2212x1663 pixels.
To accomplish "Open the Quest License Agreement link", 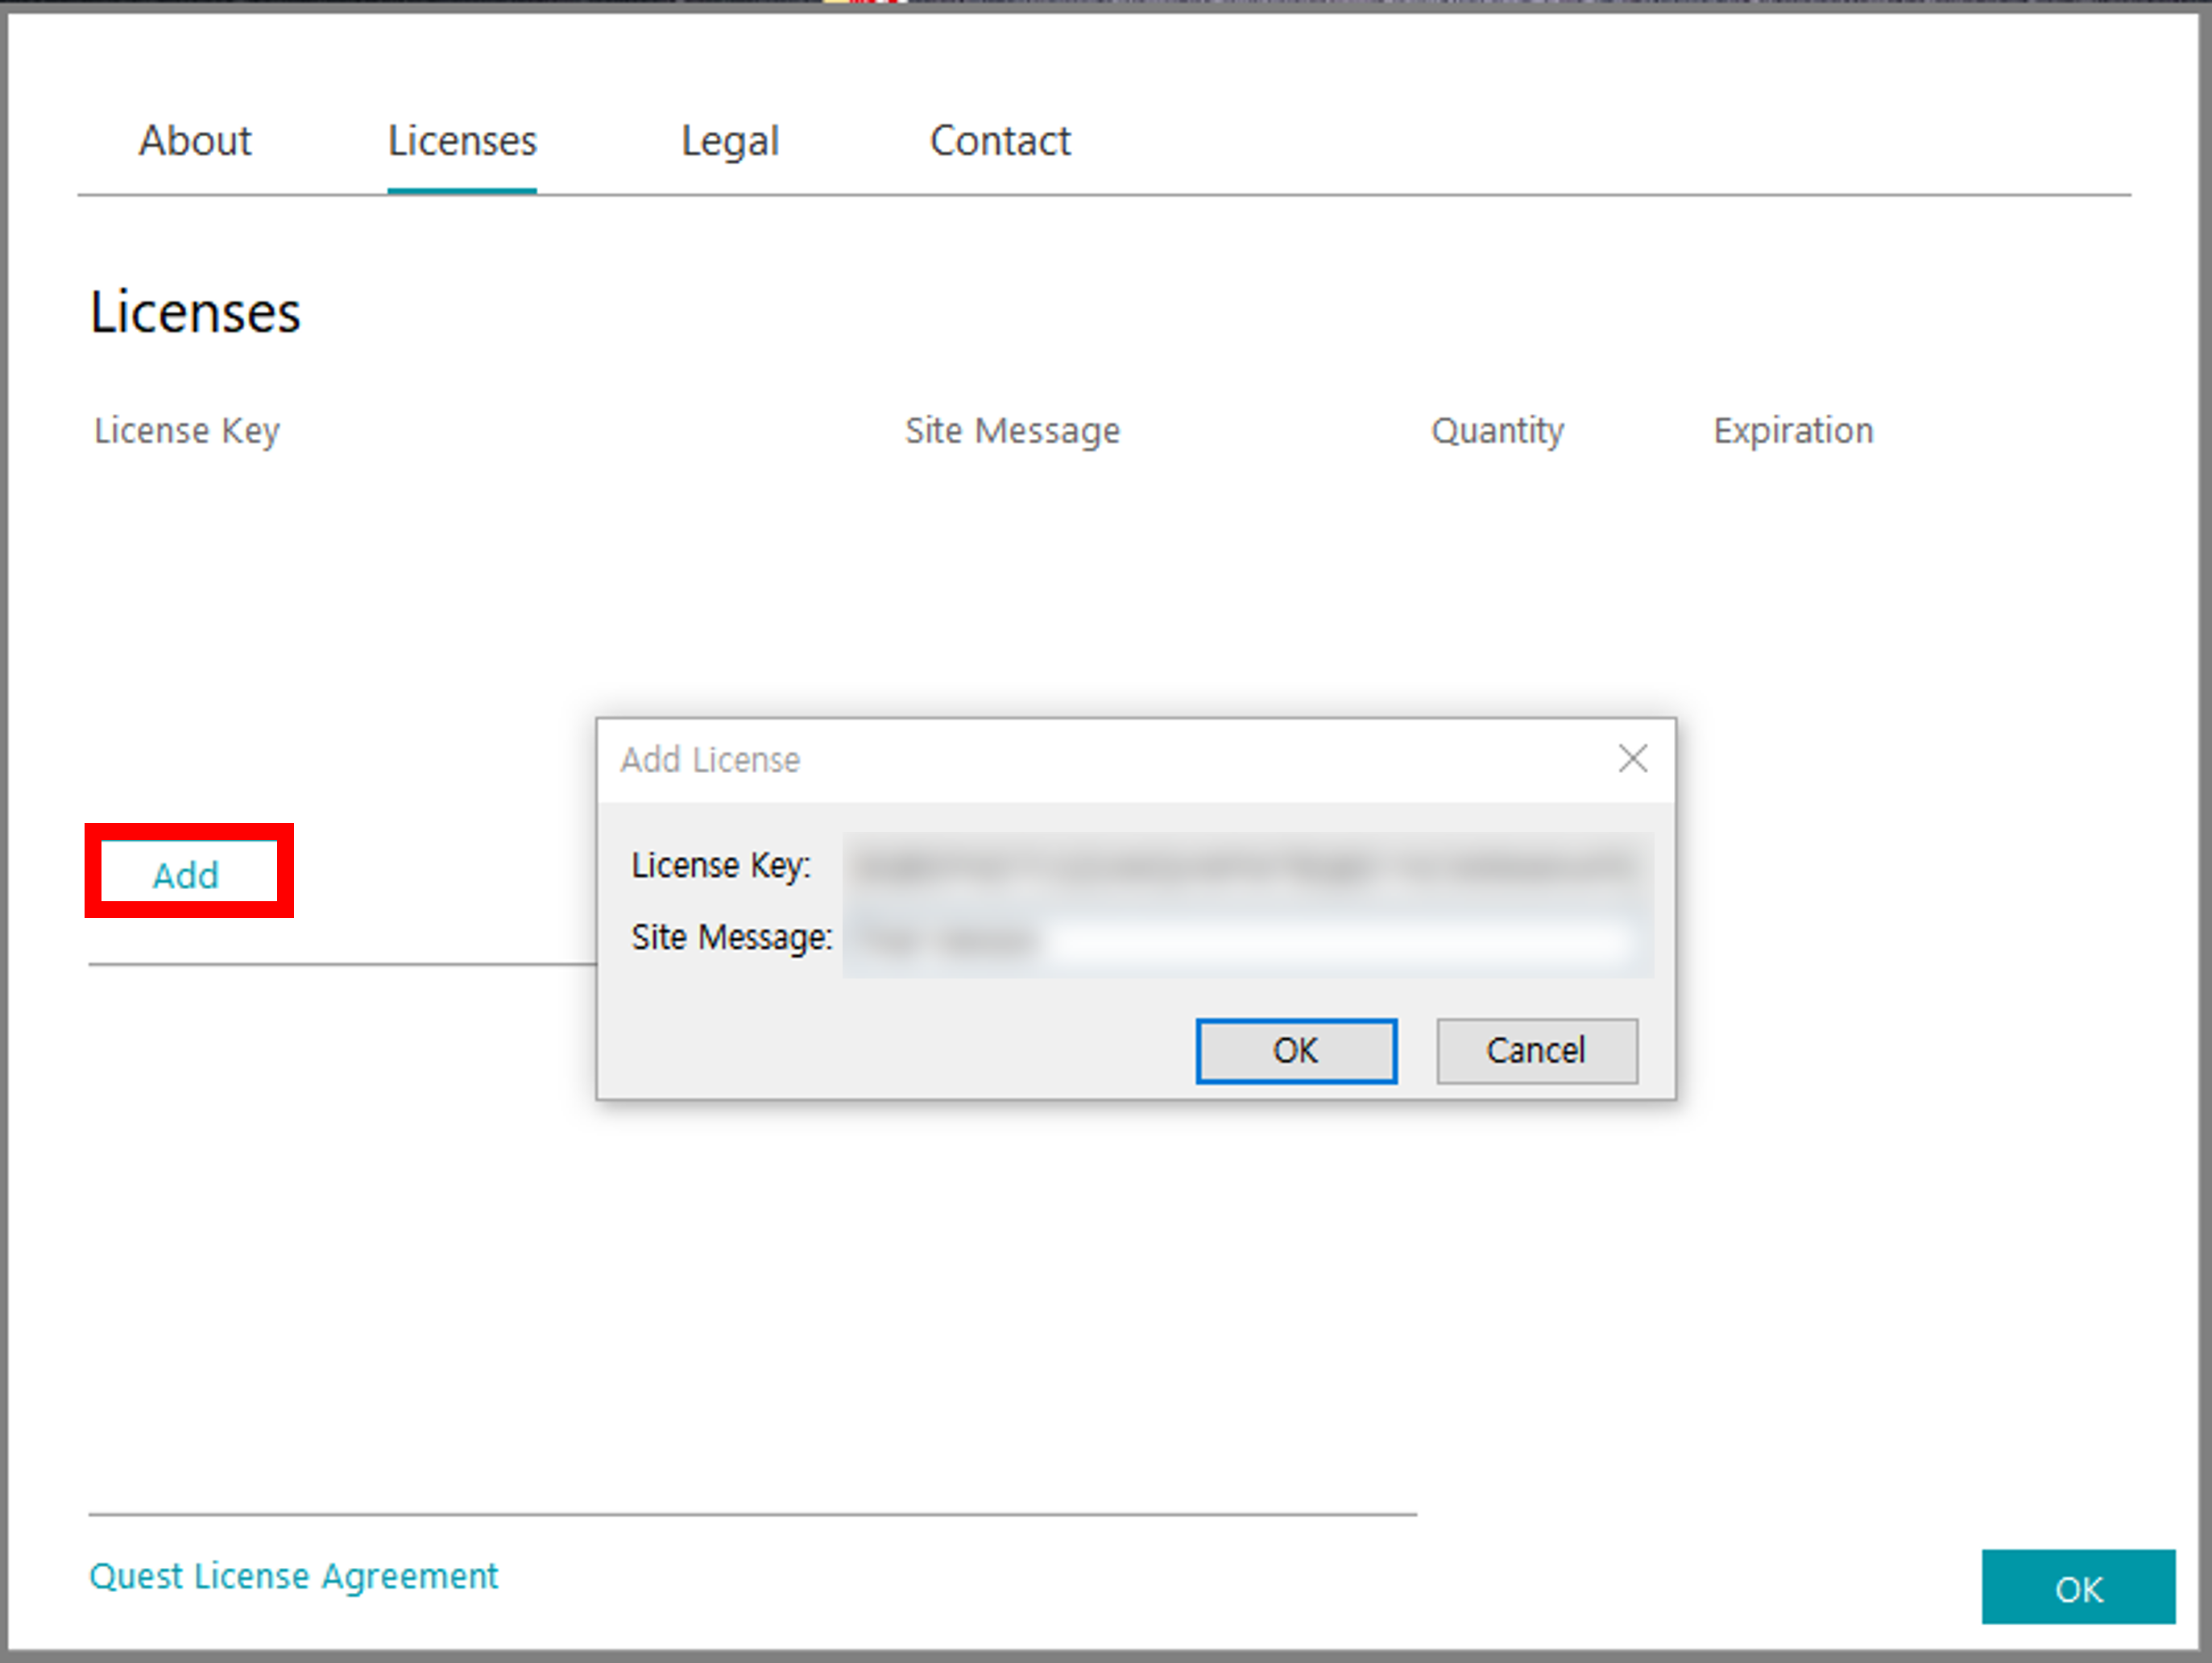I will click(293, 1576).
